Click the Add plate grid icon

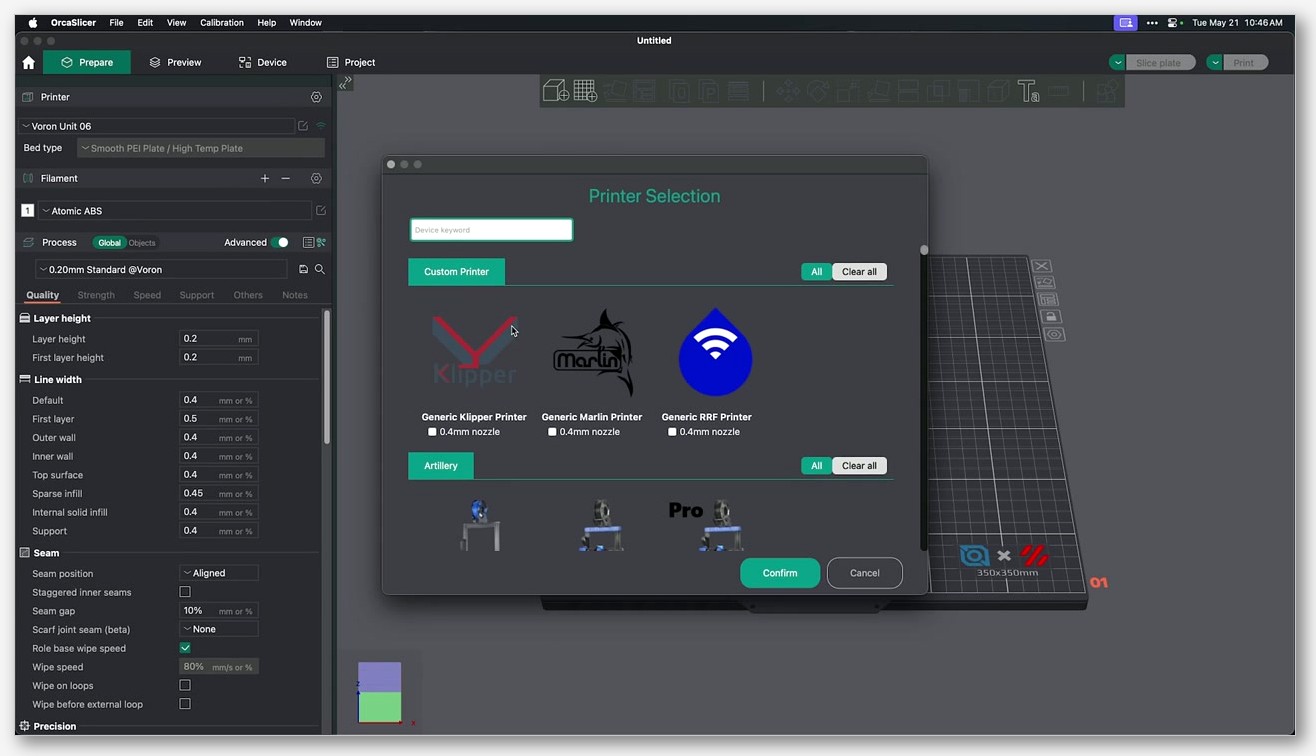pyautogui.click(x=586, y=91)
